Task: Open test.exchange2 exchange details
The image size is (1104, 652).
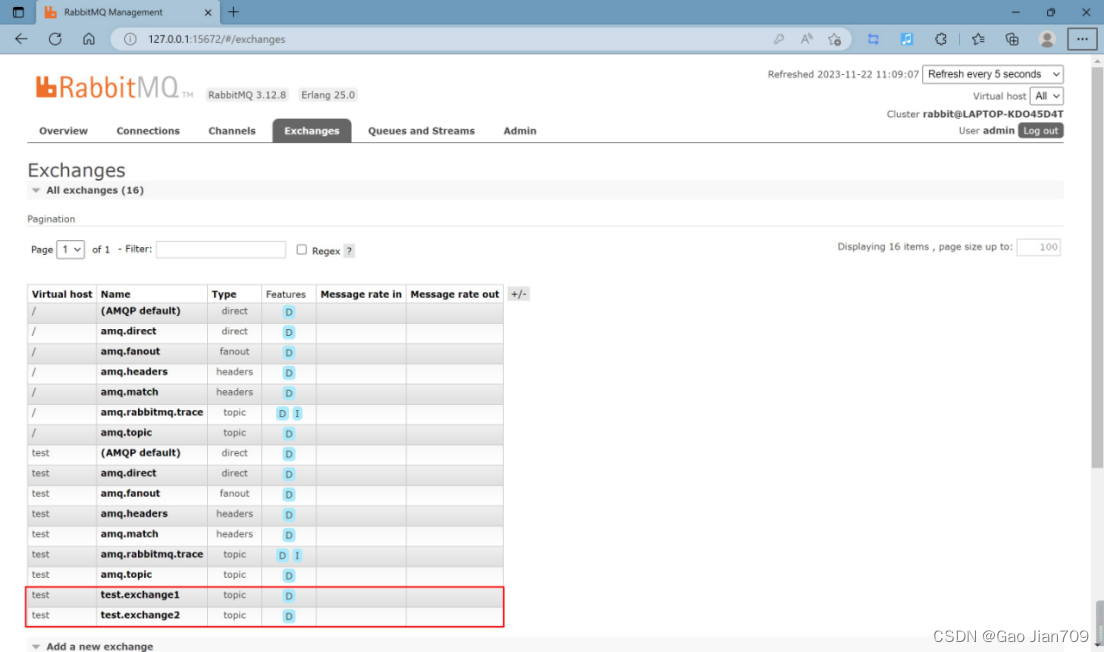Action: tap(140, 615)
